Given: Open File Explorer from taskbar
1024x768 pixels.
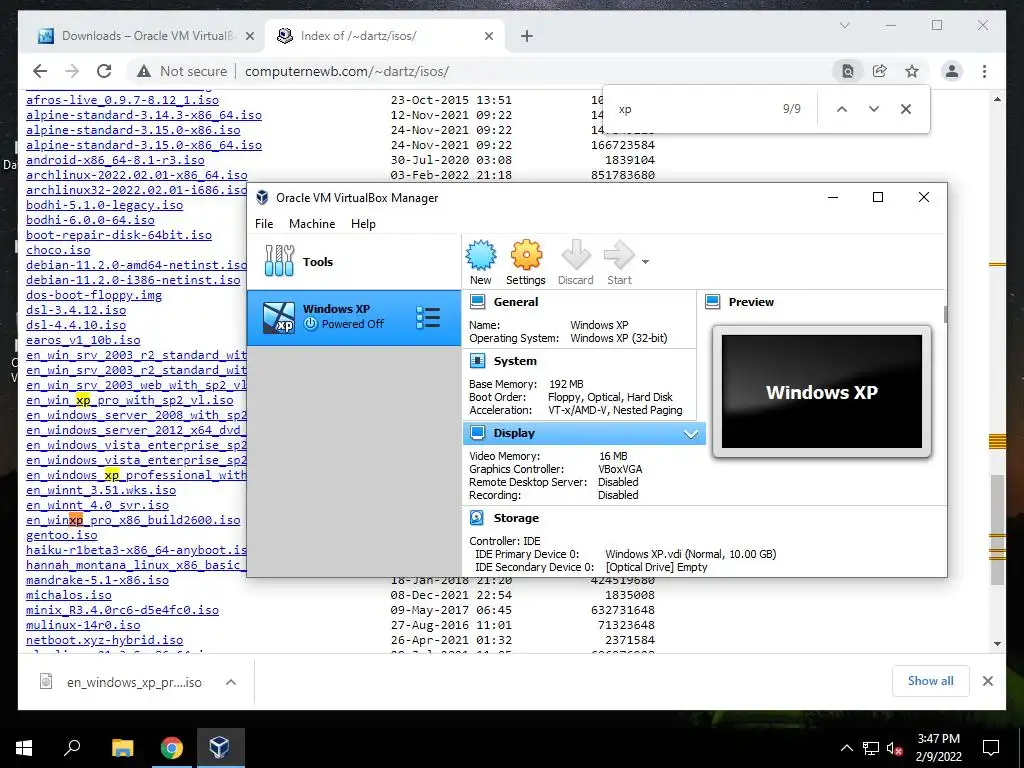Looking at the screenshot, I should coord(122,748).
